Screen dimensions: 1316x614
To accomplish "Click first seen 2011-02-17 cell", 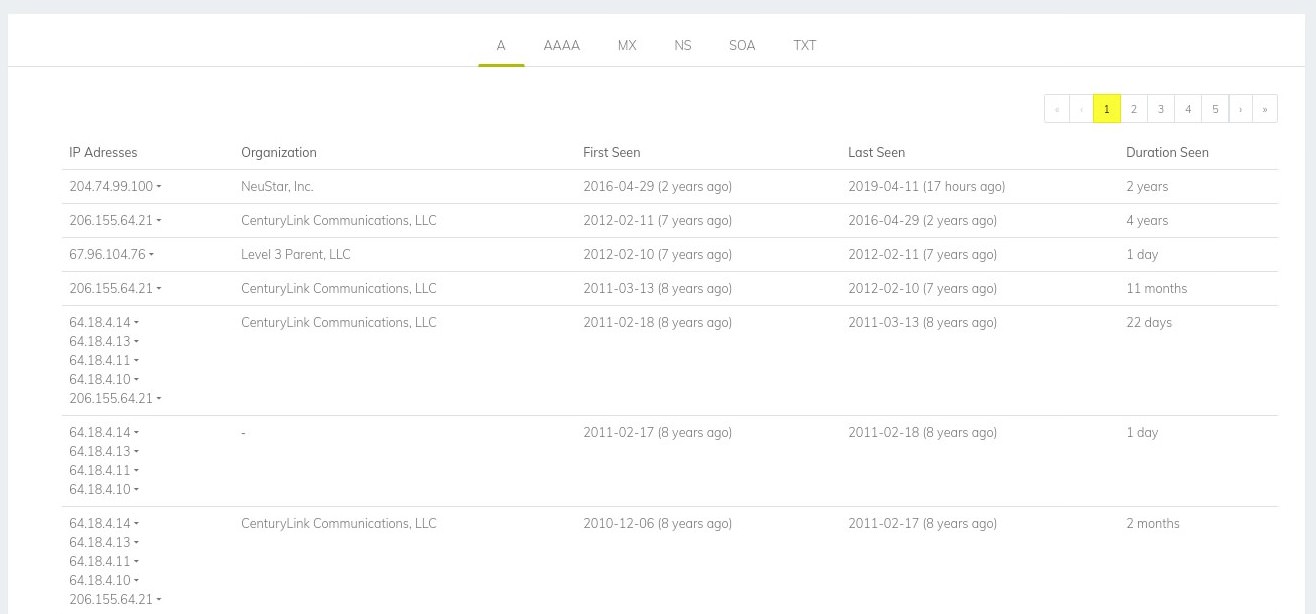I will coord(658,432).
